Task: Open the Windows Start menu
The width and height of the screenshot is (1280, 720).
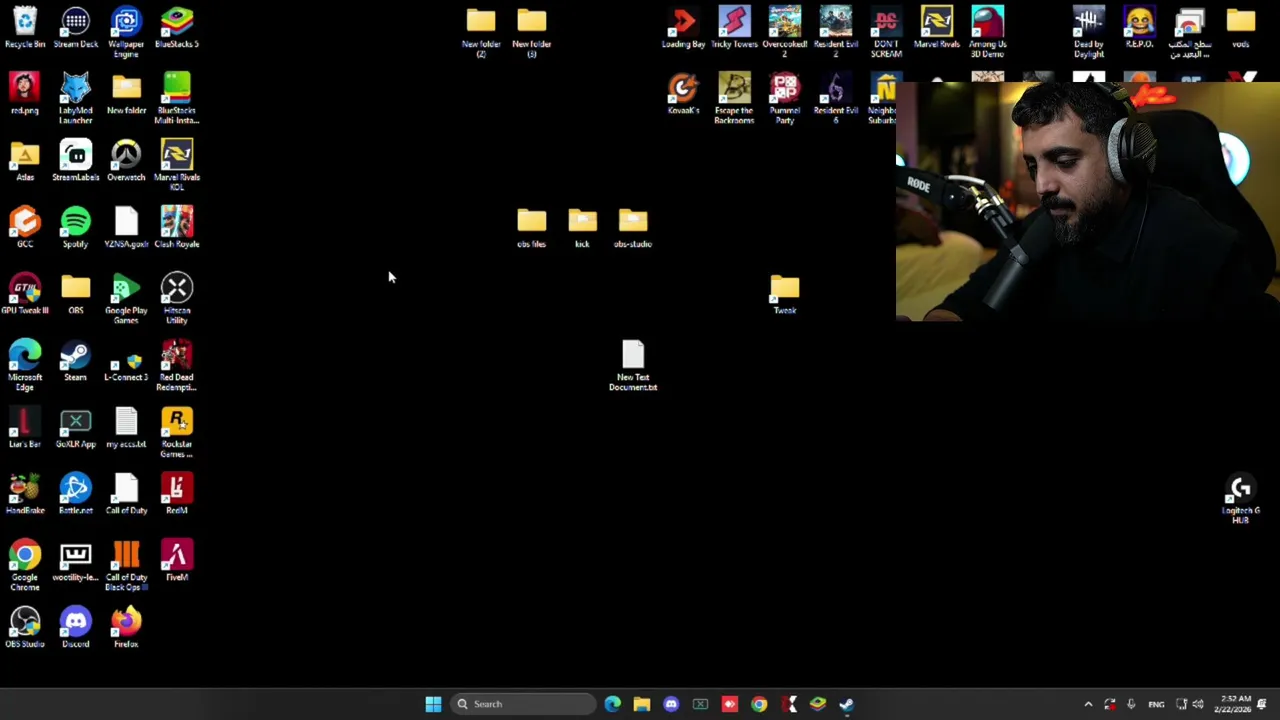Action: (x=433, y=704)
